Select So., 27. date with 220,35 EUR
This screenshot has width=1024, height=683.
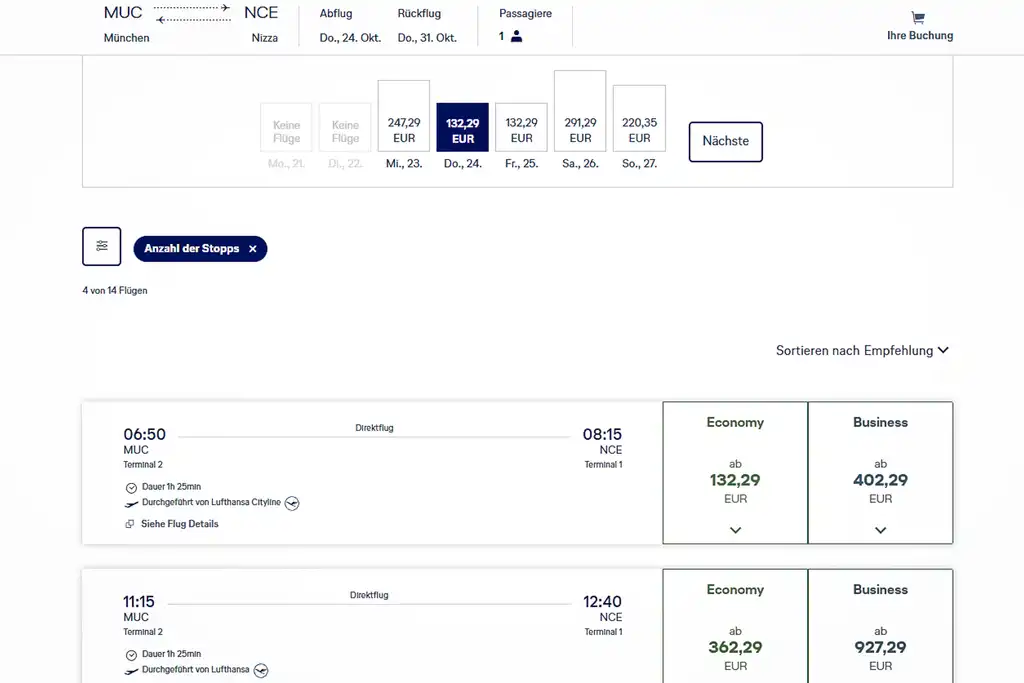tap(639, 118)
